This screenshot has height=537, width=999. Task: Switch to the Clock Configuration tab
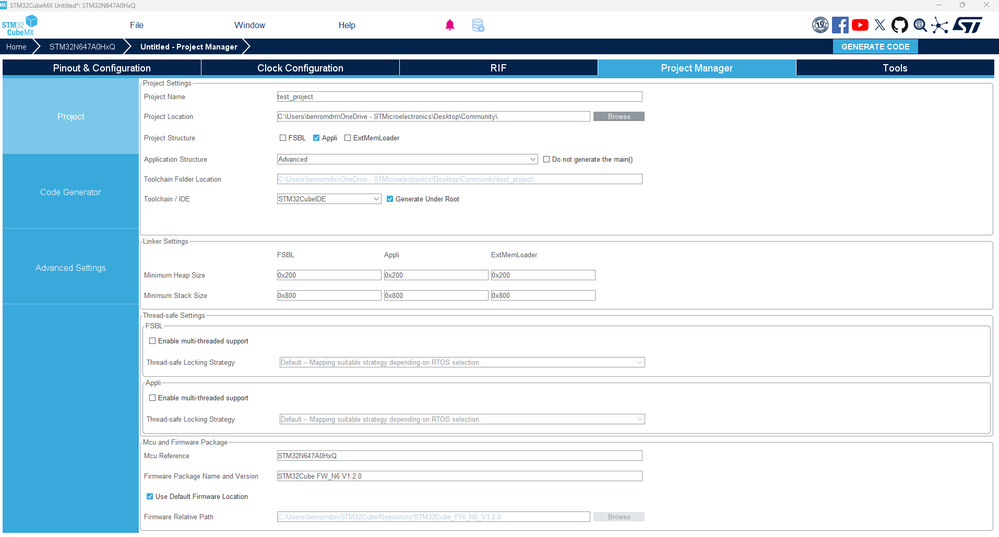(300, 68)
